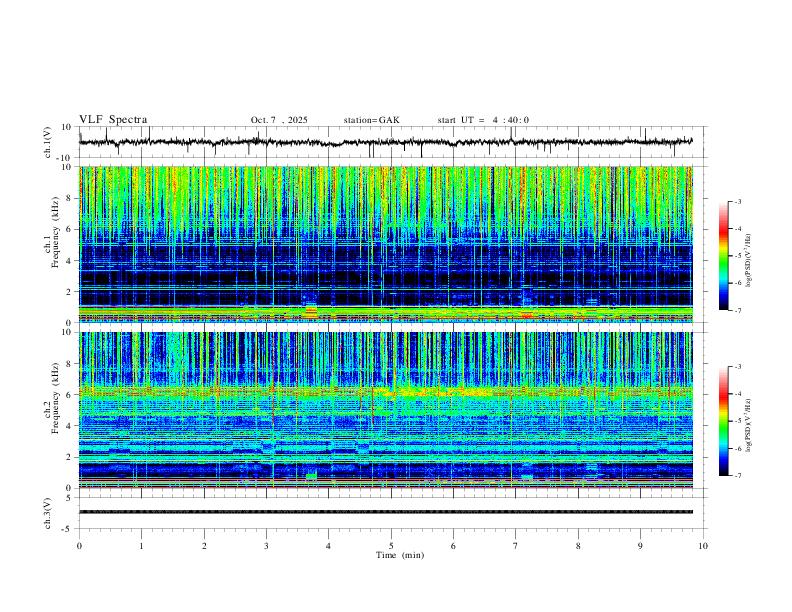Click the yellow 6 kHz band in ch.2 spectrogram
The image size is (792, 612).
click(x=386, y=390)
